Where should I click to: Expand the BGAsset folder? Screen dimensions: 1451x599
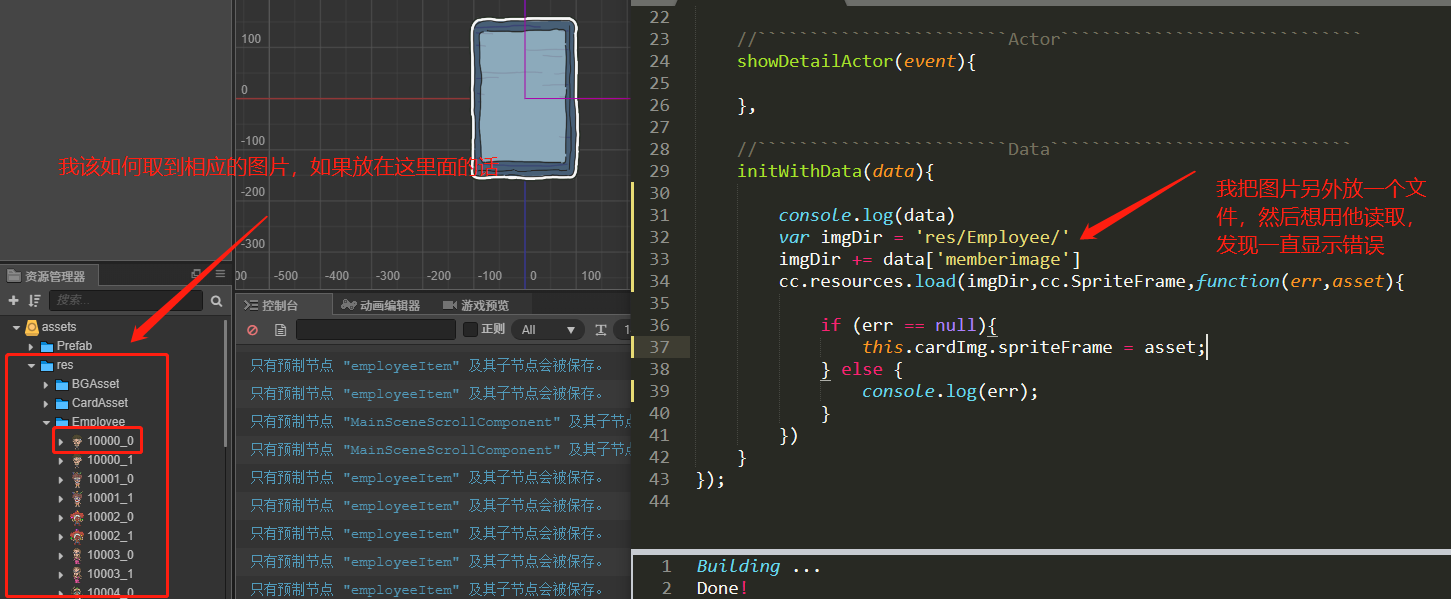click(46, 384)
